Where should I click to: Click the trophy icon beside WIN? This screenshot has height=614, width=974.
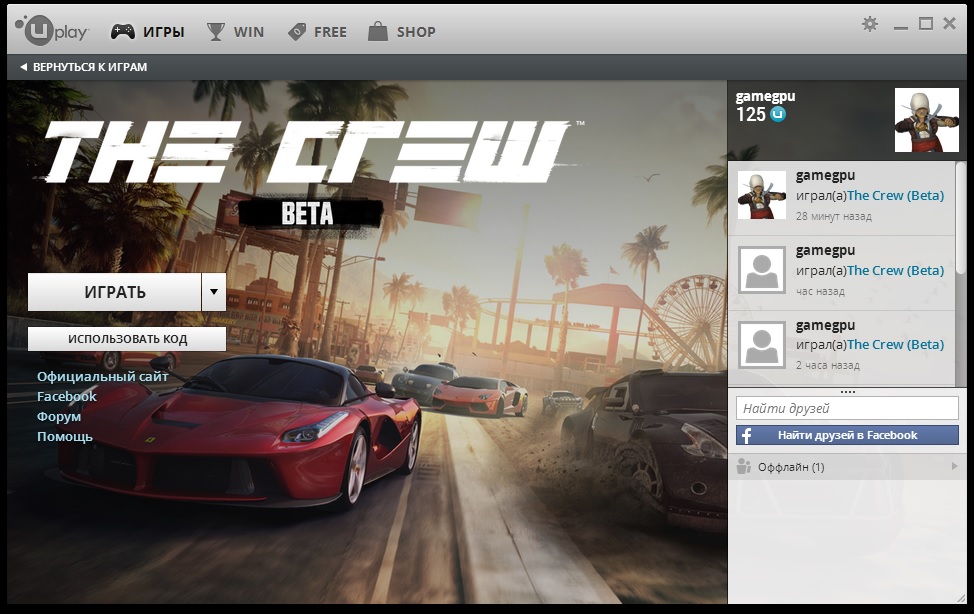[x=216, y=31]
